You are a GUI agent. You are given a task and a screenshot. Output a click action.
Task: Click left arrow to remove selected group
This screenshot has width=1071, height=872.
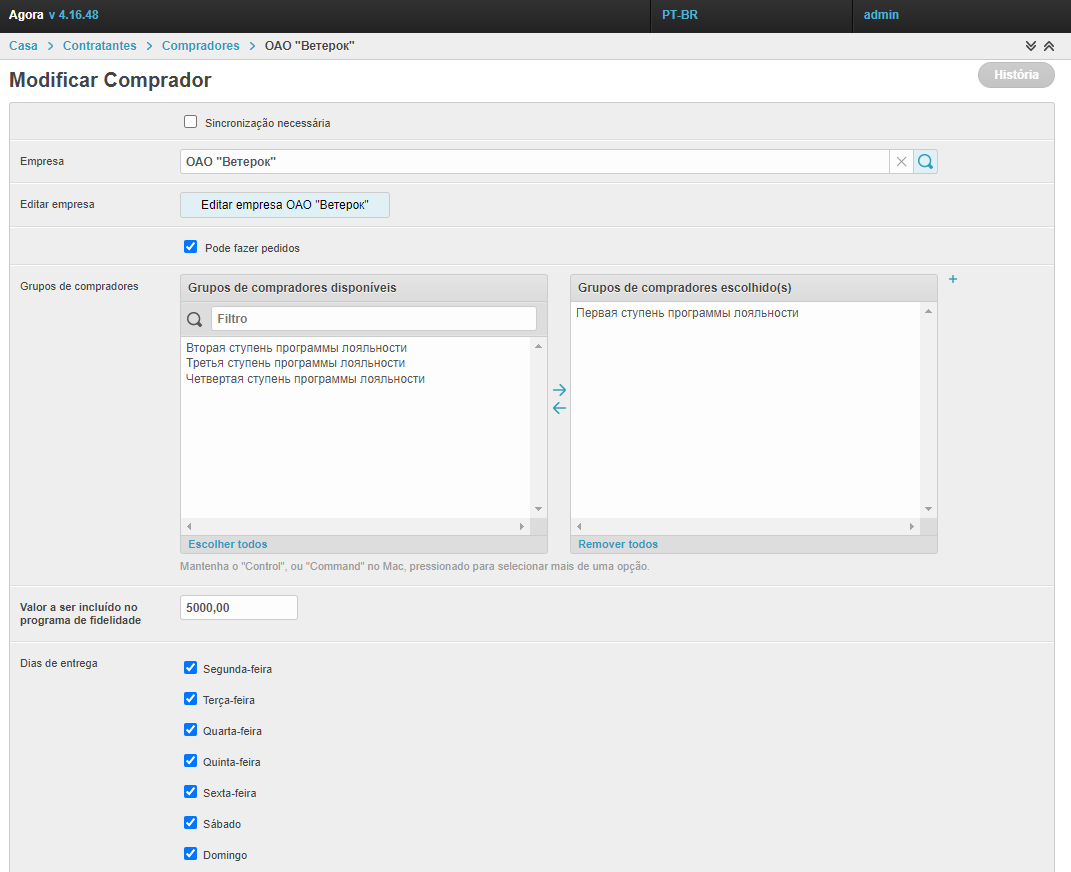coord(559,408)
